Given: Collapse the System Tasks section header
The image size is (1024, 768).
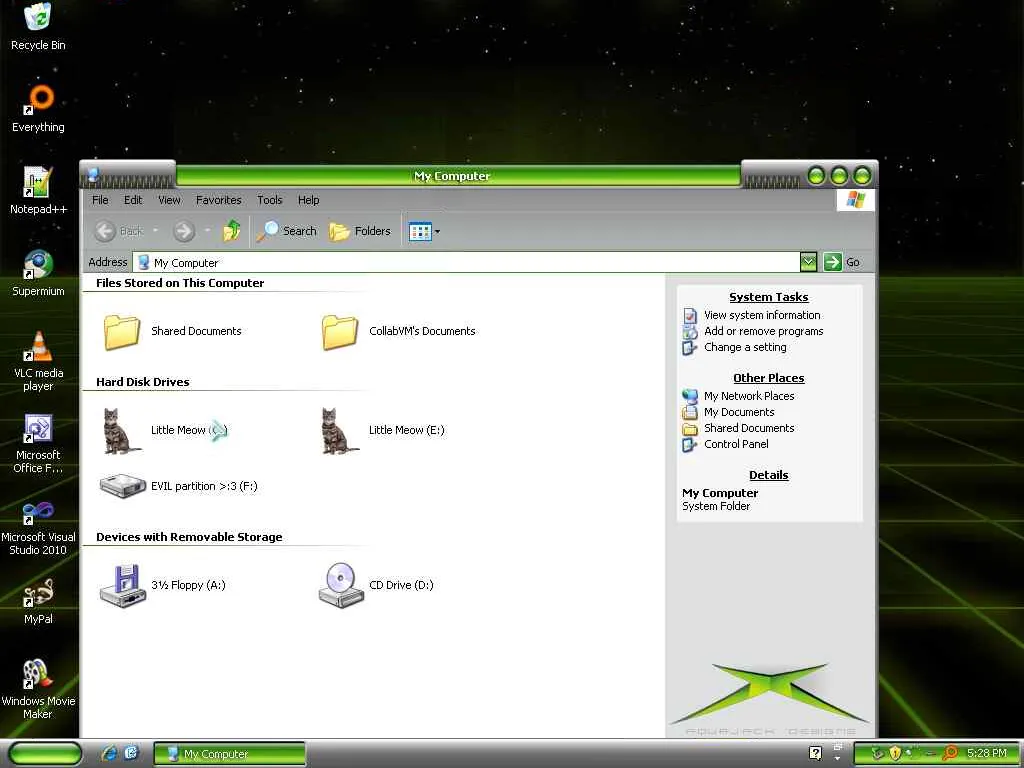Looking at the screenshot, I should pyautogui.click(x=769, y=297).
